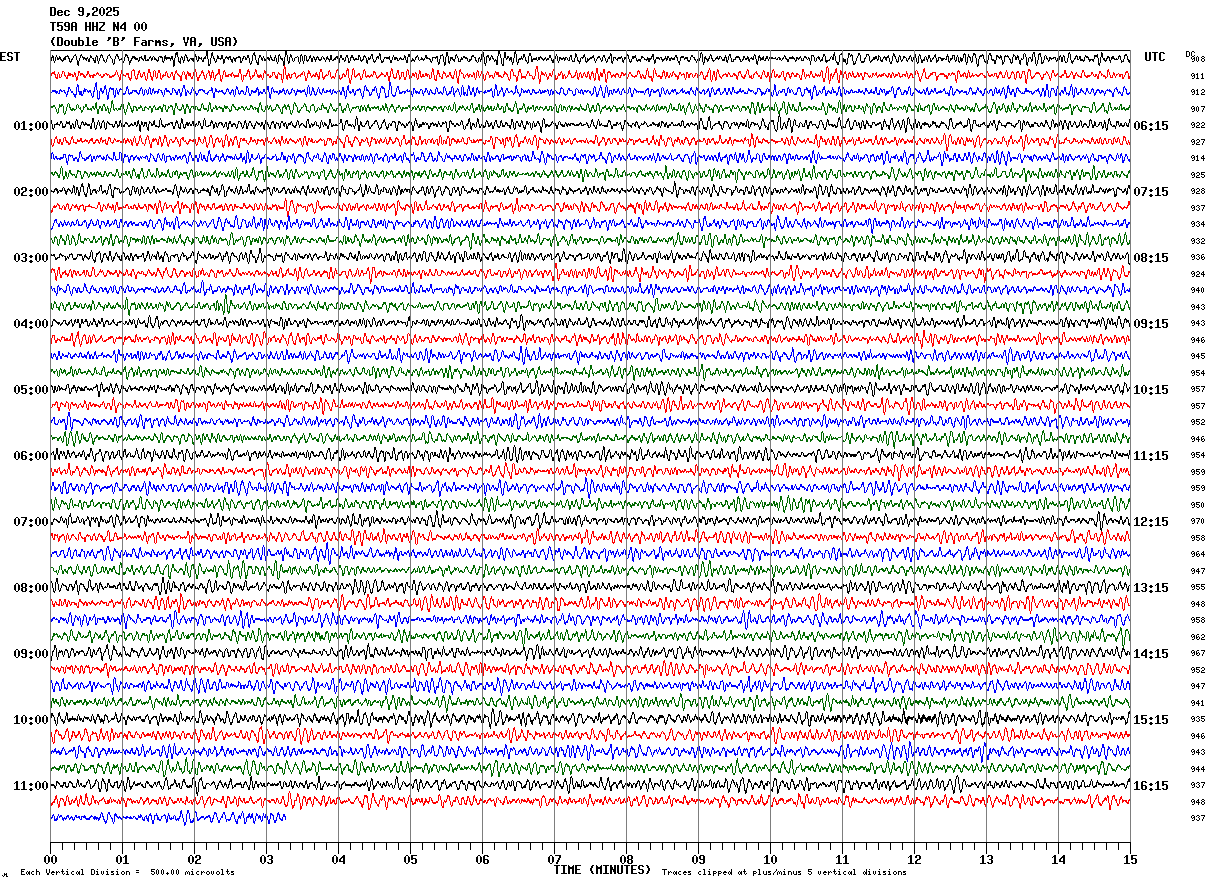Click minute tick label '05' on time axis
Viewport: 1210px width, 886px height.
click(410, 859)
